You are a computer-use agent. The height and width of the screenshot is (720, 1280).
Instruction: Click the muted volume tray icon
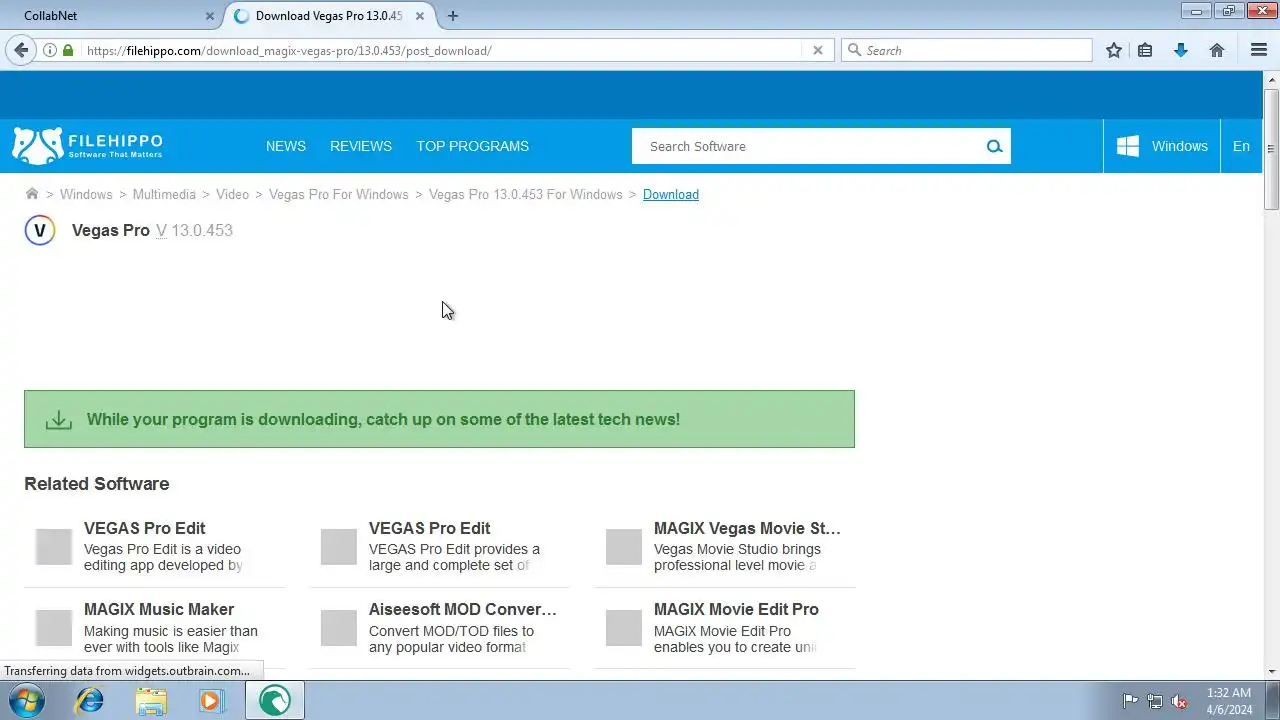[x=1179, y=701]
